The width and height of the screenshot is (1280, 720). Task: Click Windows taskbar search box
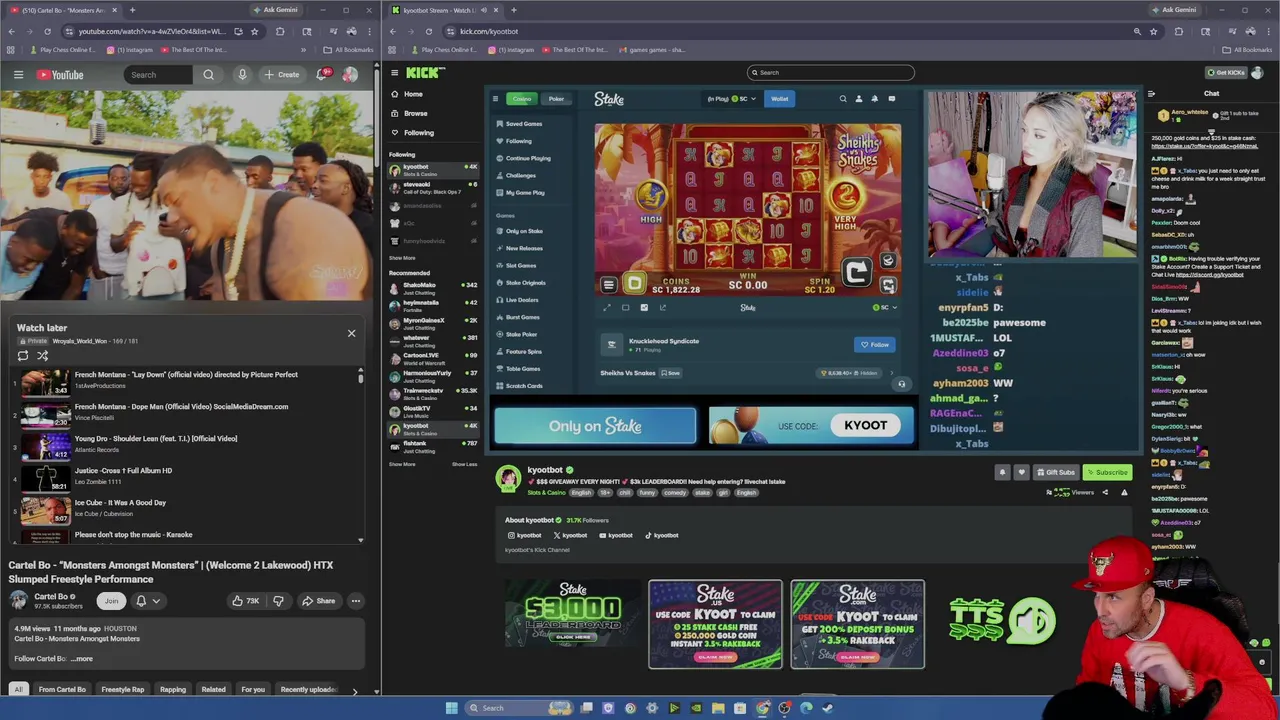[x=518, y=708]
